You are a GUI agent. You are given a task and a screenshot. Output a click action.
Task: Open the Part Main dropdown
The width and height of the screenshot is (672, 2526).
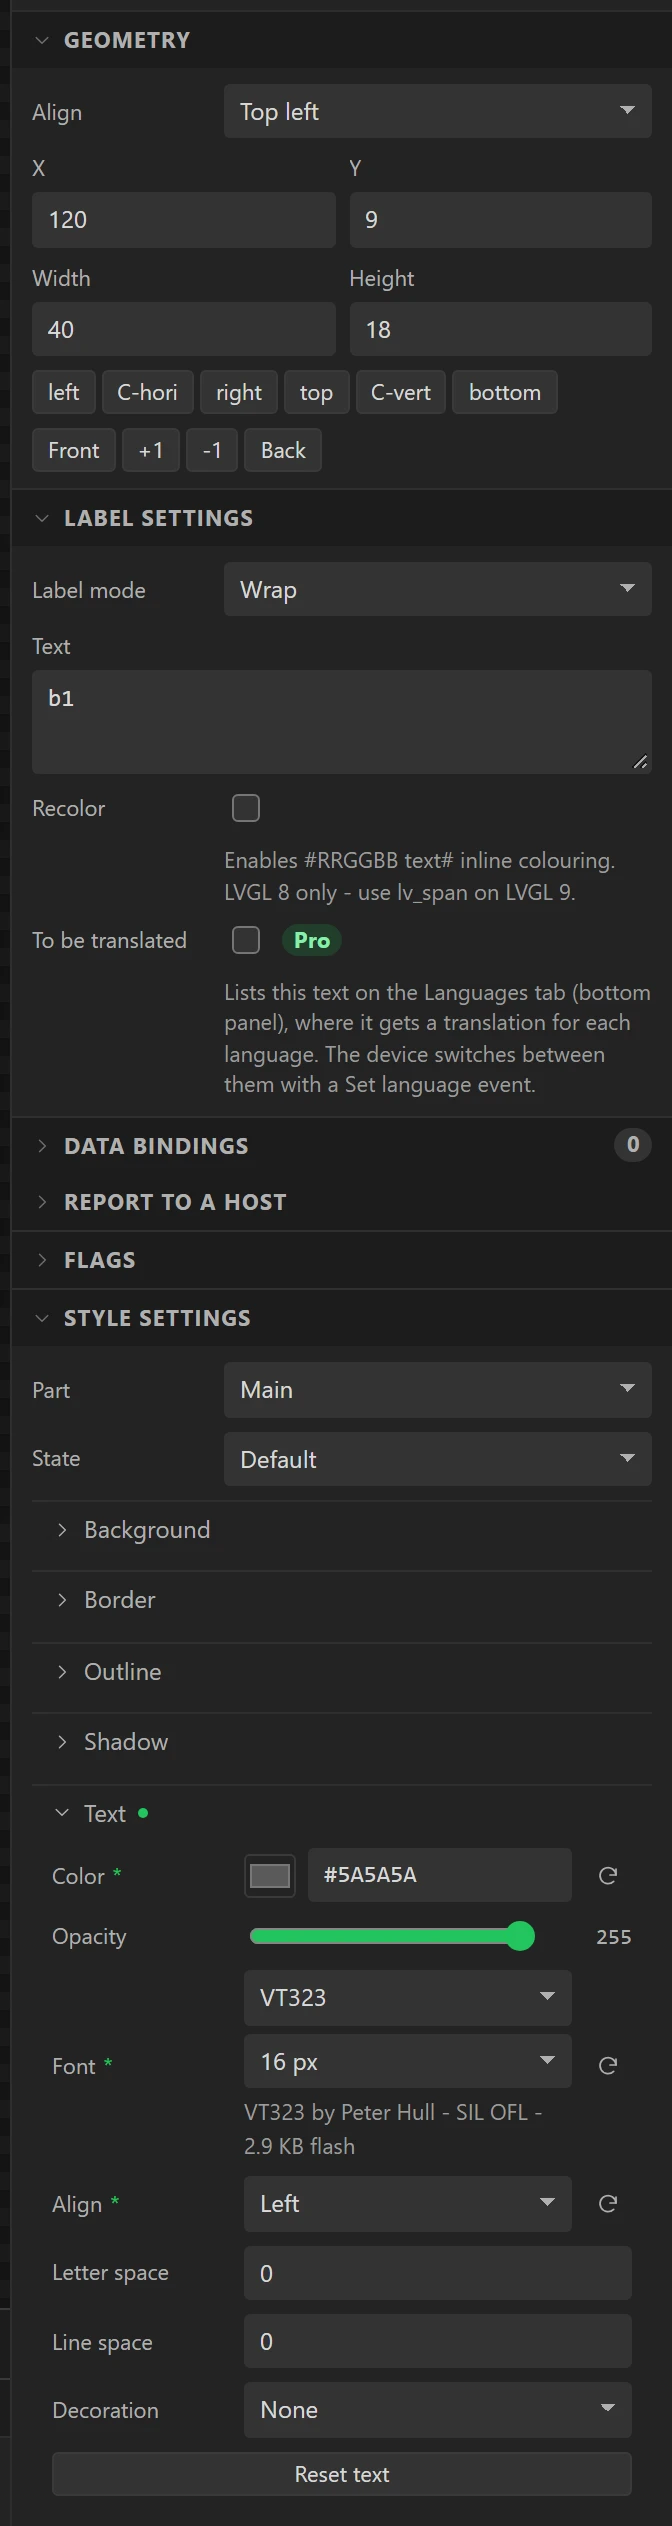tap(438, 1389)
